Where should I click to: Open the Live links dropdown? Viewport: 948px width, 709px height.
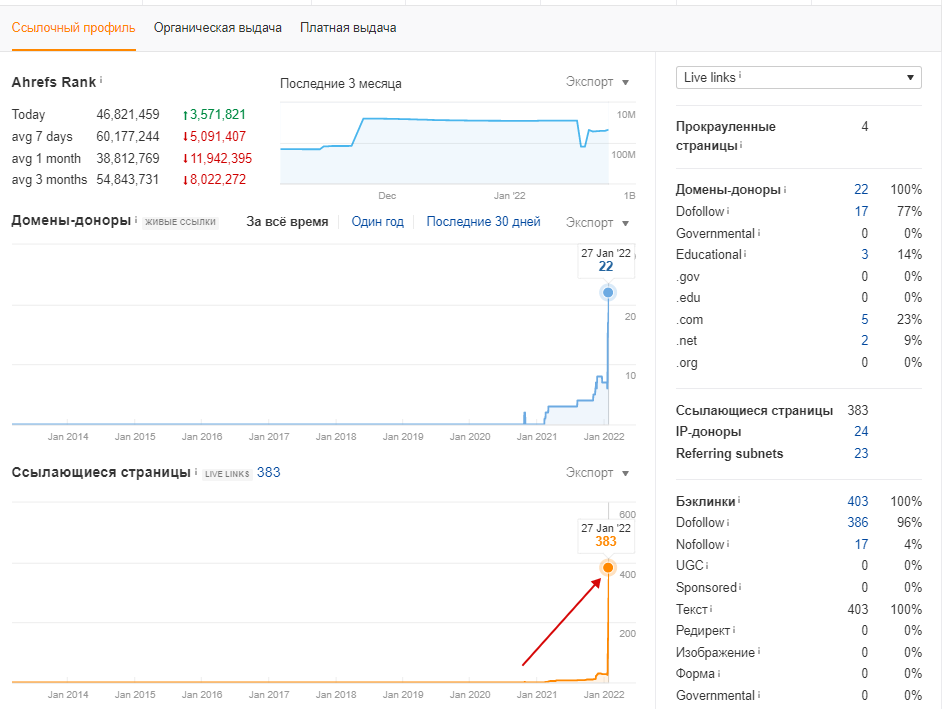[x=798, y=78]
